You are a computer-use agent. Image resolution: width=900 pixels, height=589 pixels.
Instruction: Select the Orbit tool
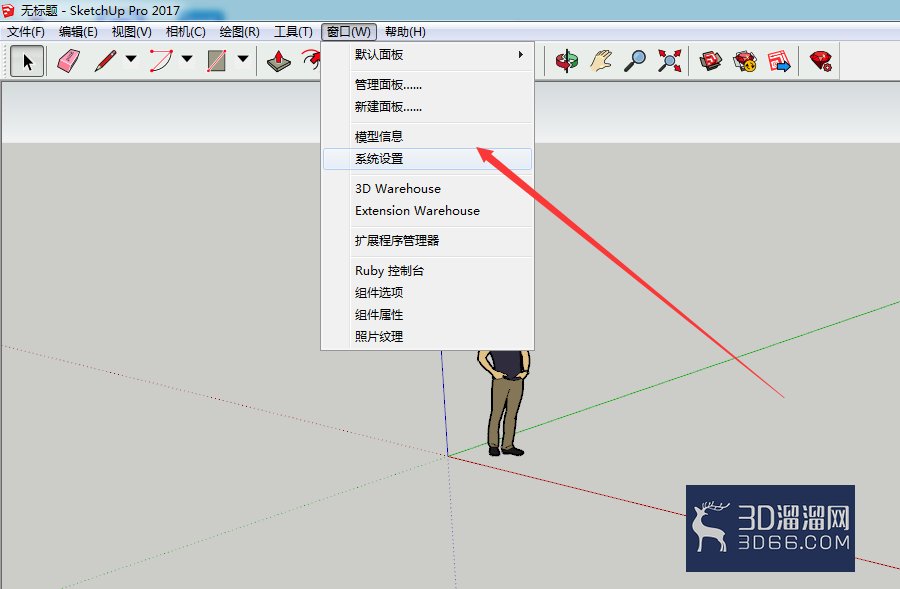point(567,60)
